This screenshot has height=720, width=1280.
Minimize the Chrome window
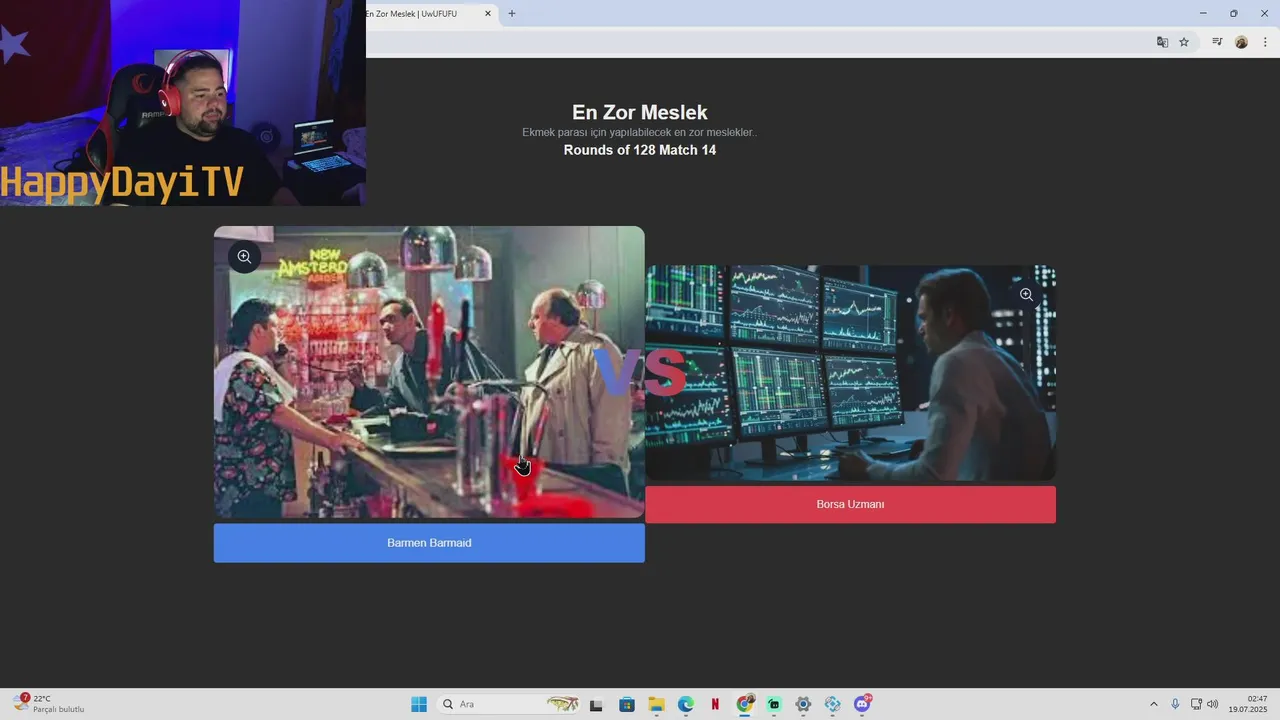click(1203, 13)
